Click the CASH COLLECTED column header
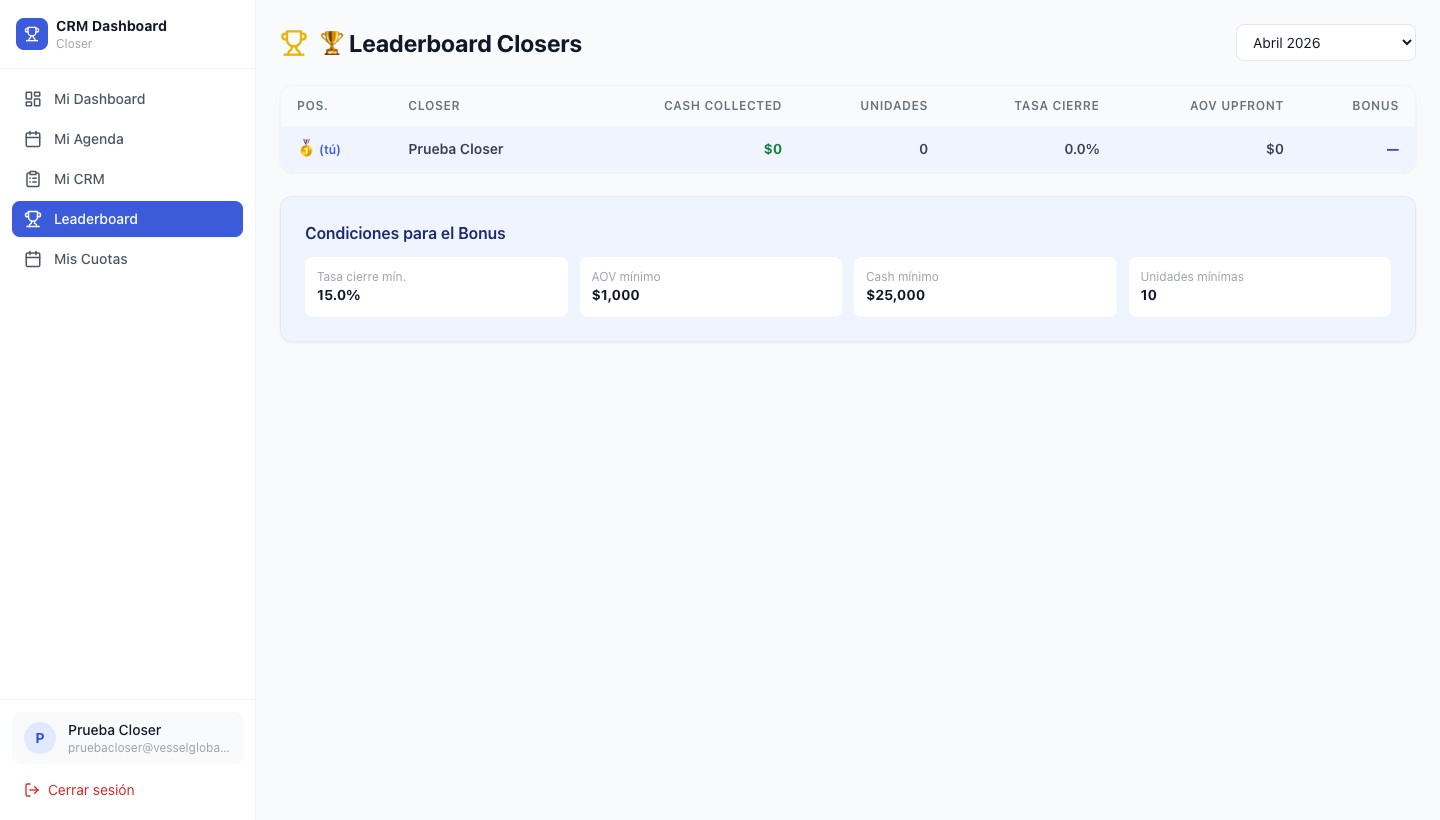1440x820 pixels. pyautogui.click(x=723, y=106)
